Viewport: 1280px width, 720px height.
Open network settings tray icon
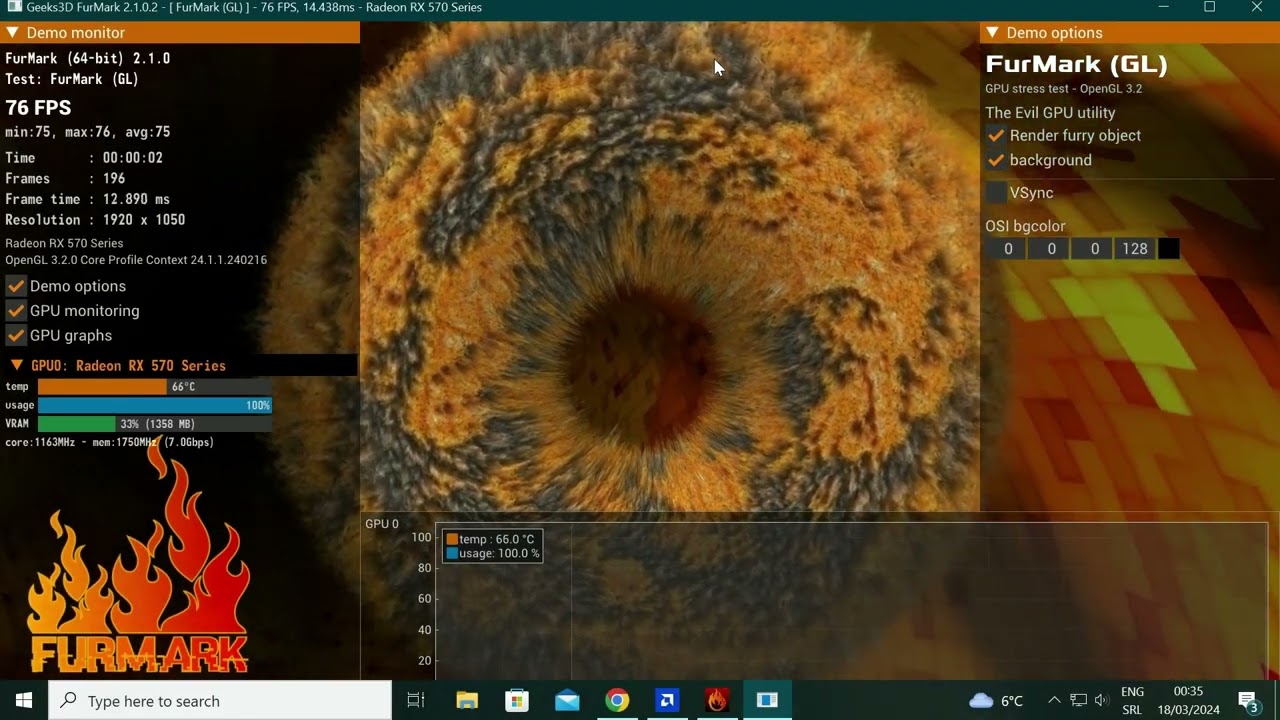tap(1078, 701)
